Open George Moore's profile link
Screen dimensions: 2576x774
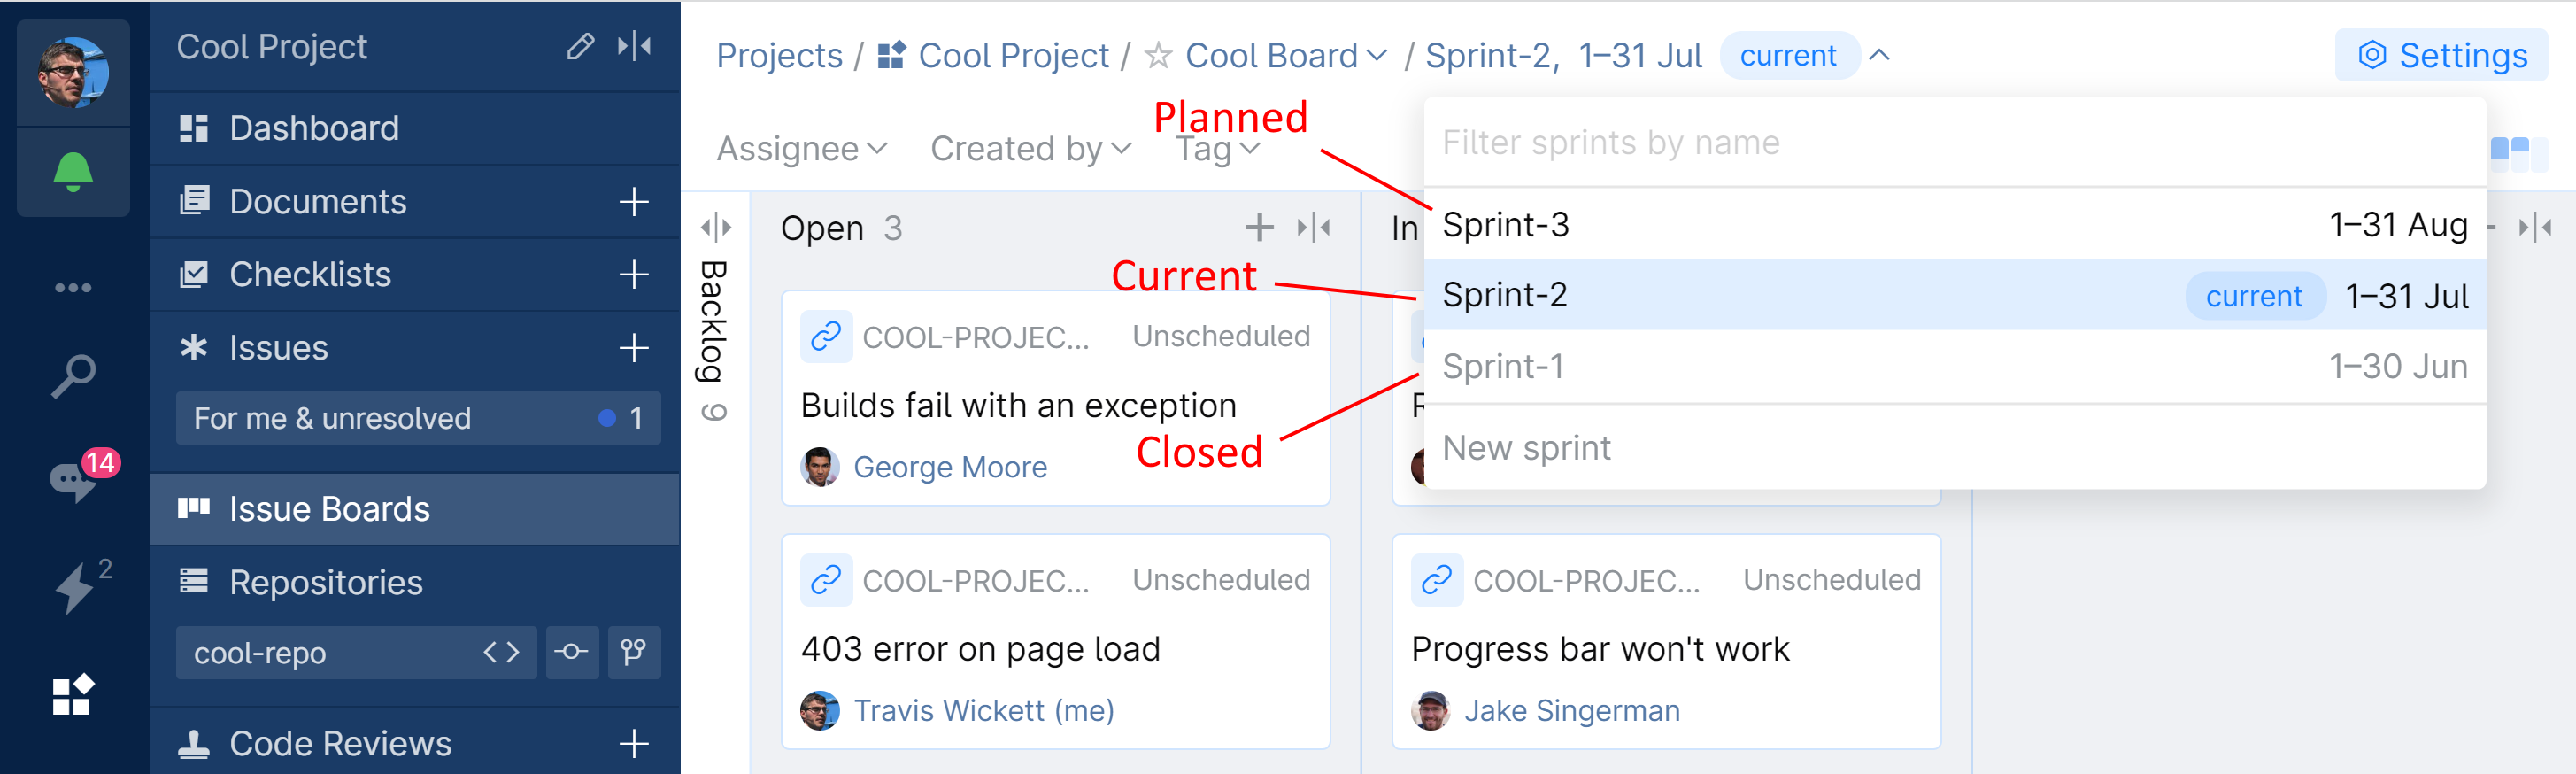pyautogui.click(x=949, y=467)
